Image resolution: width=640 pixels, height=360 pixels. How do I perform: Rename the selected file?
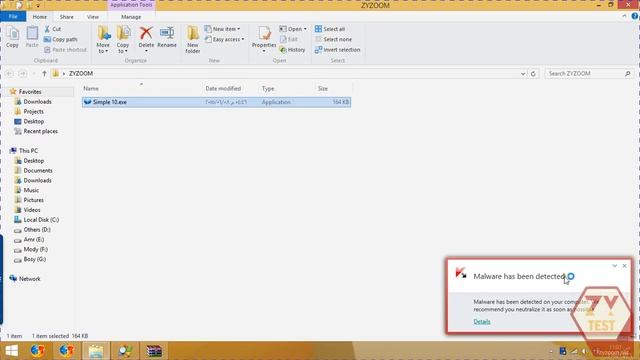167,37
